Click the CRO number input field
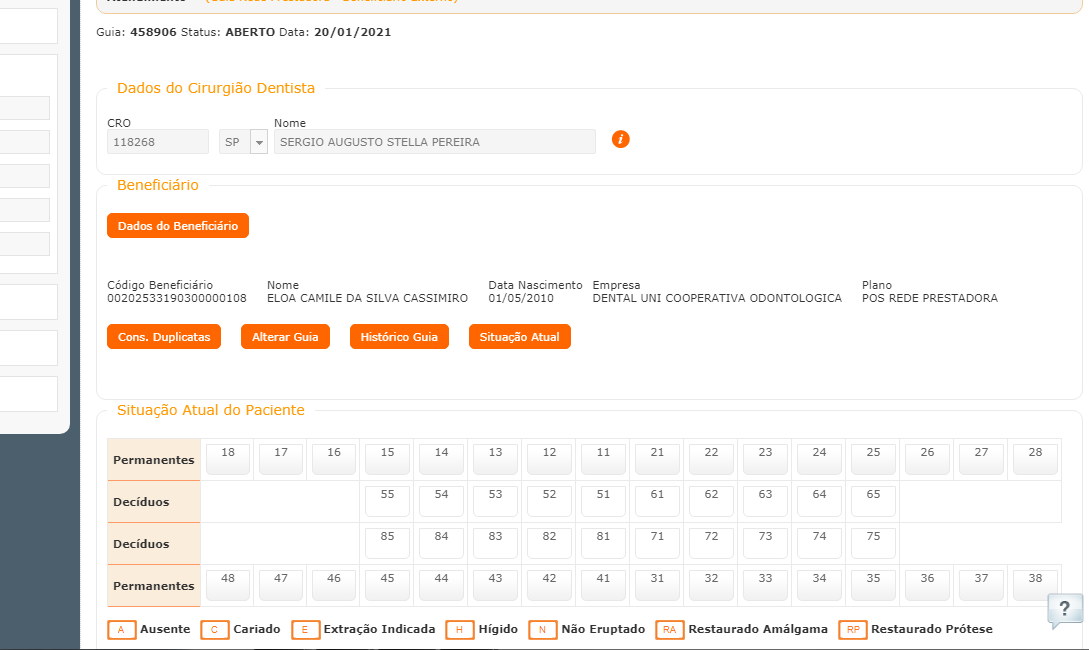1089x650 pixels. tap(158, 142)
